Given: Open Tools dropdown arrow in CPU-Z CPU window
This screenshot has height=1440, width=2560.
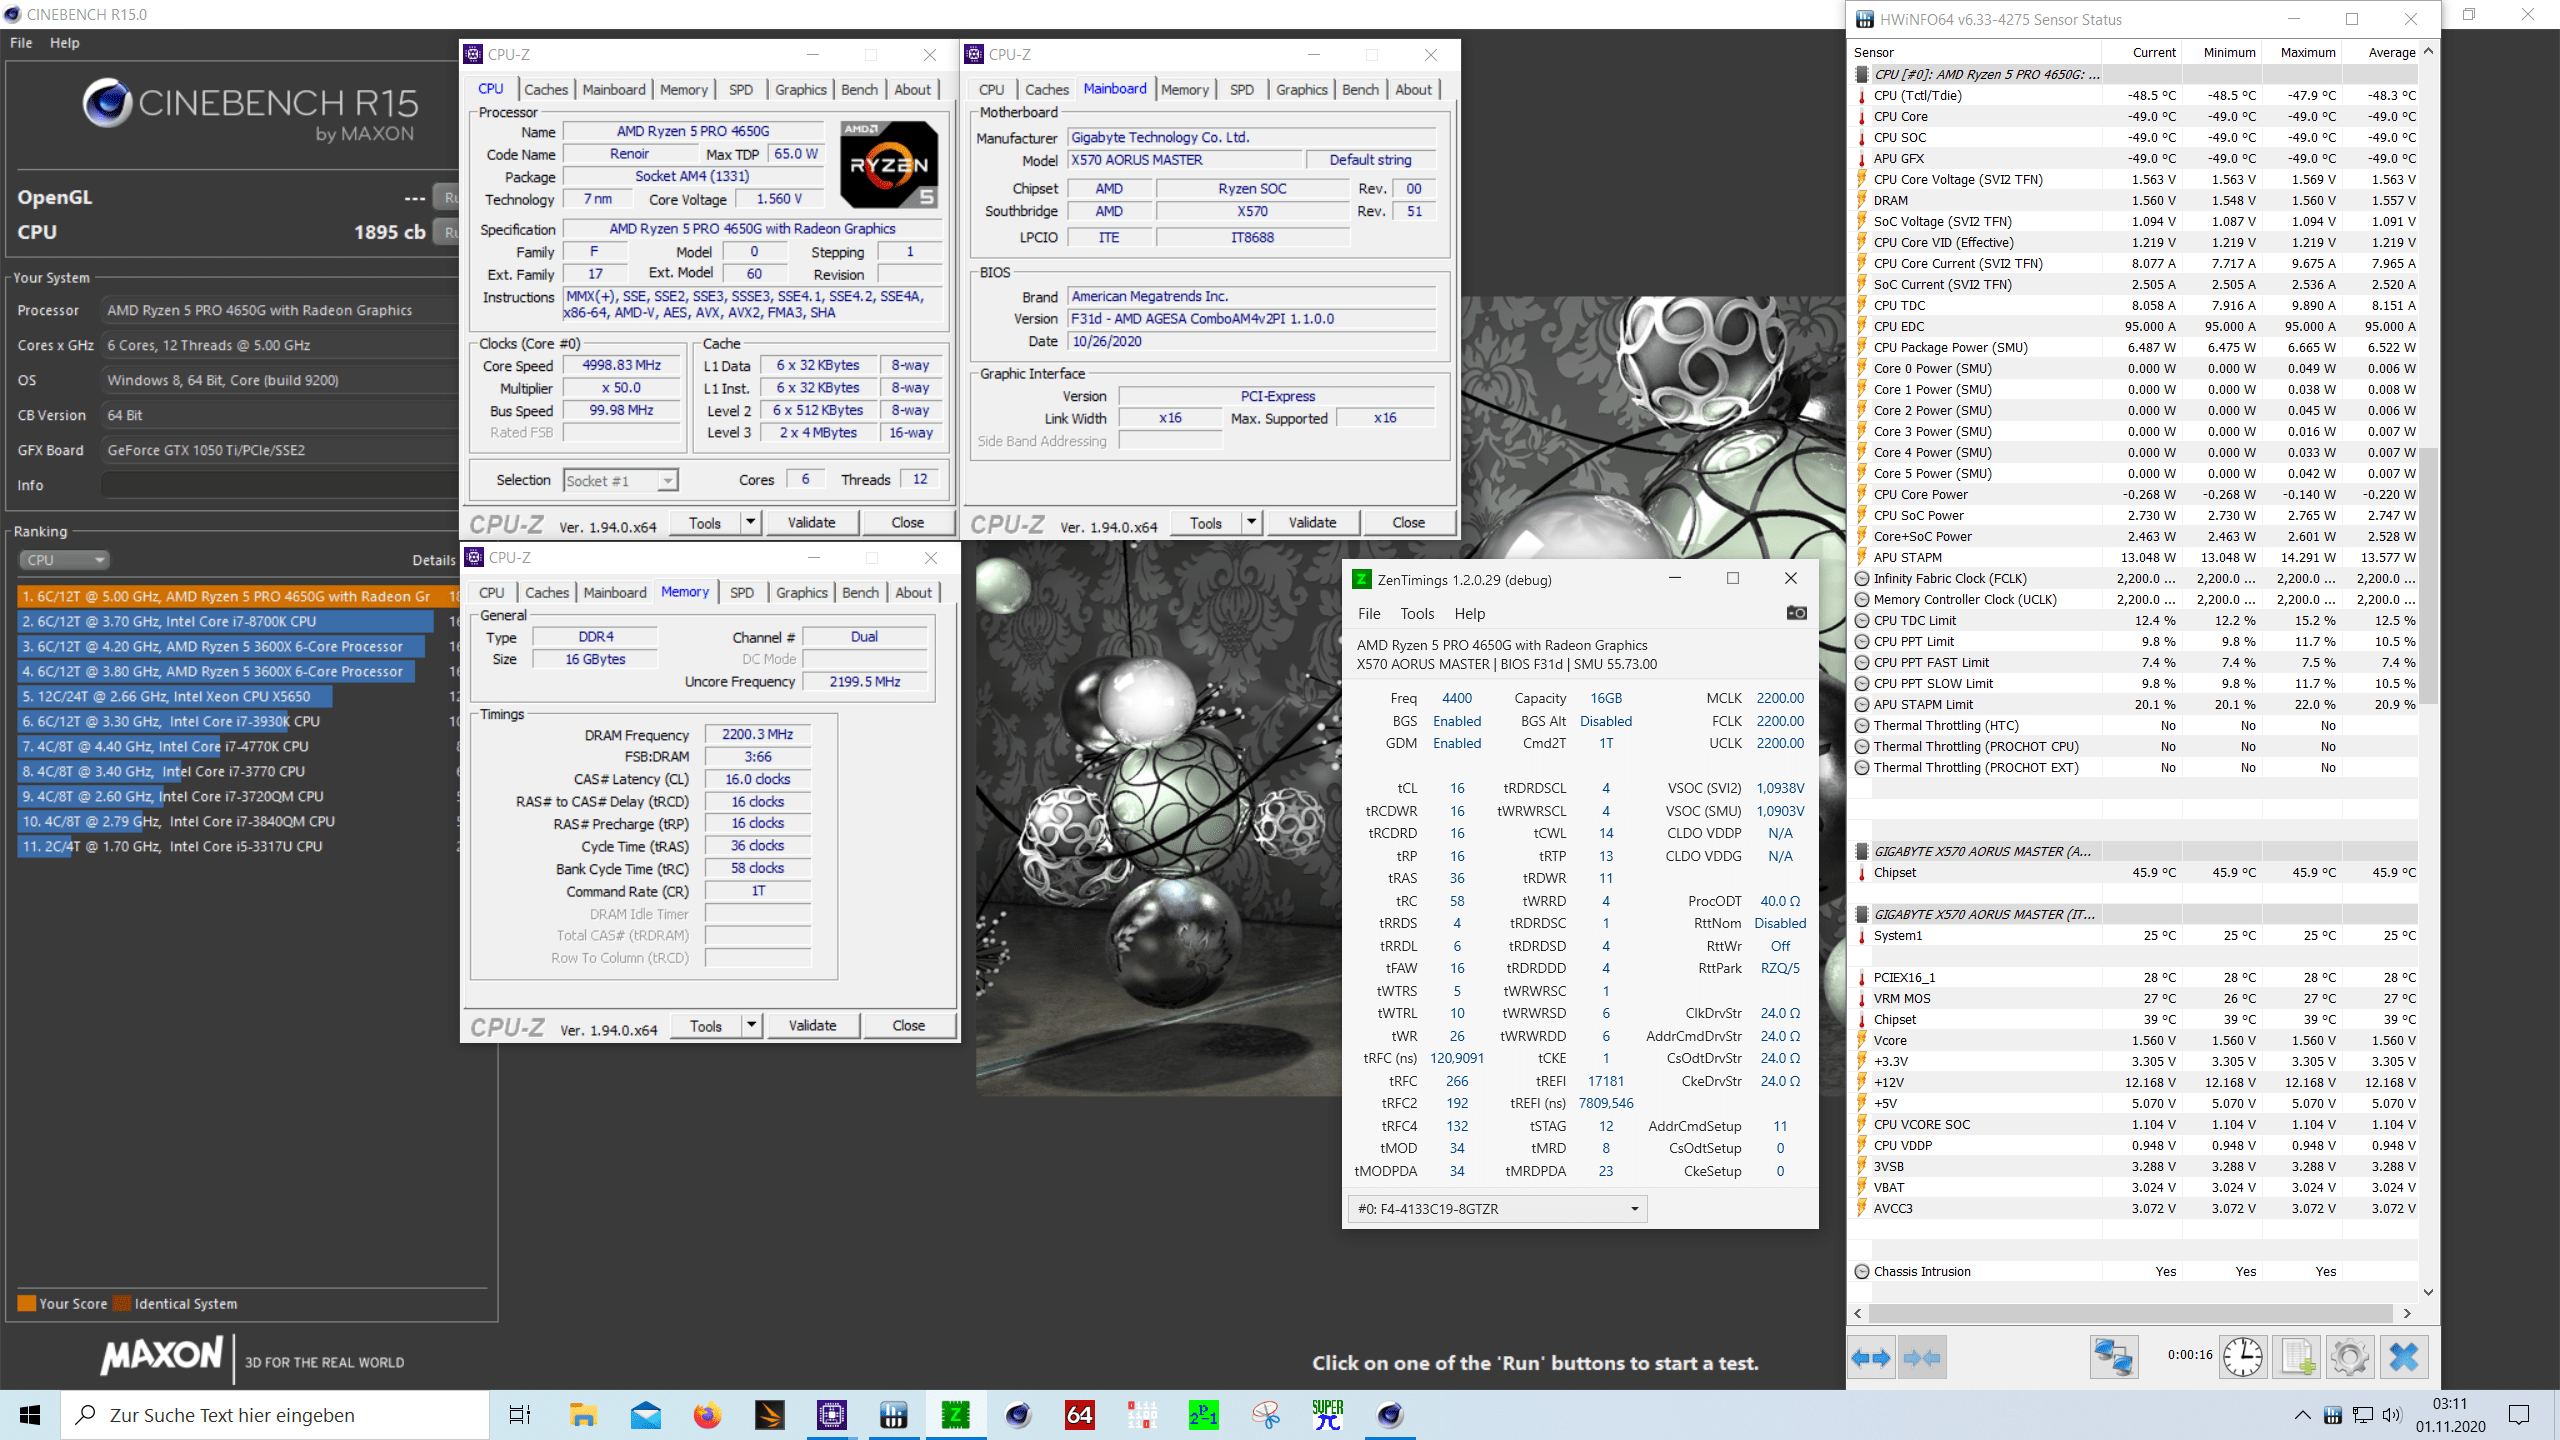Looking at the screenshot, I should (x=750, y=522).
